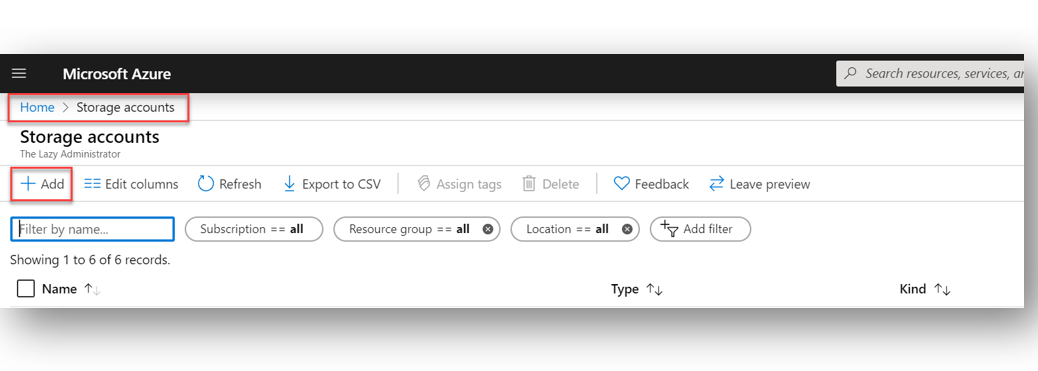Click the Edit columns icon
Screen dimensions: 1038x371
coord(93,184)
